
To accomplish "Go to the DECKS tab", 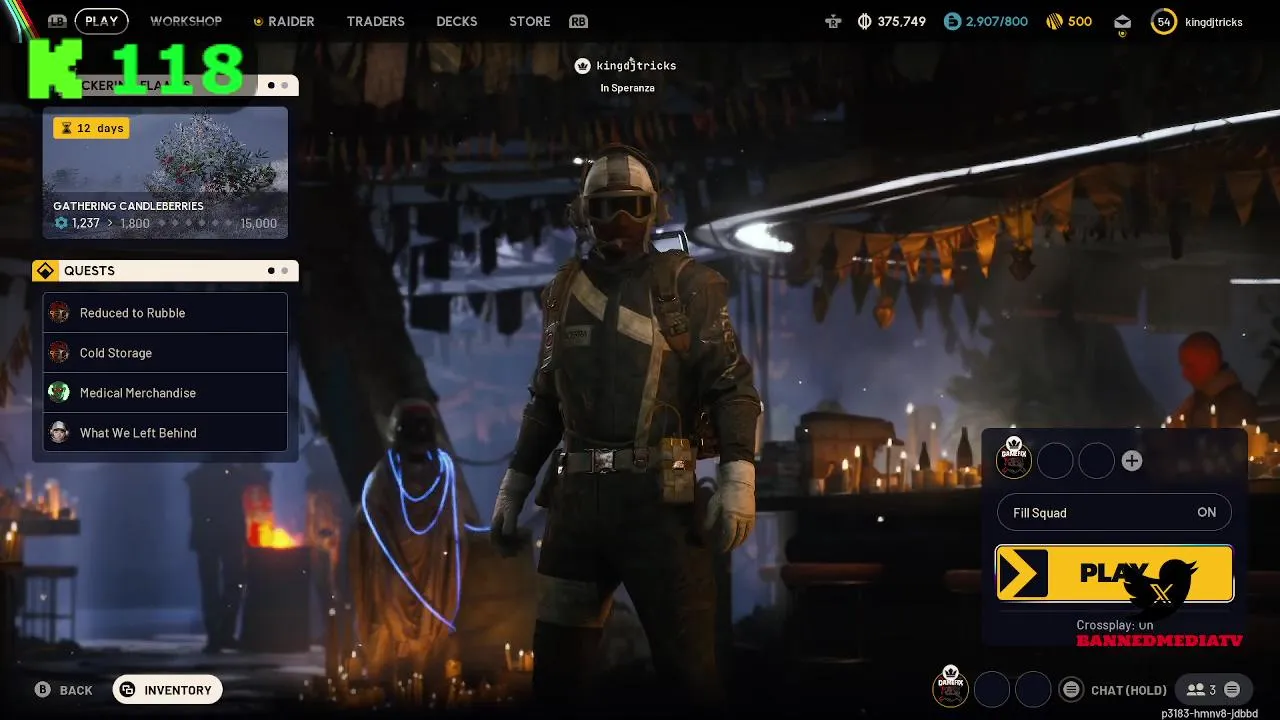I will pos(457,21).
